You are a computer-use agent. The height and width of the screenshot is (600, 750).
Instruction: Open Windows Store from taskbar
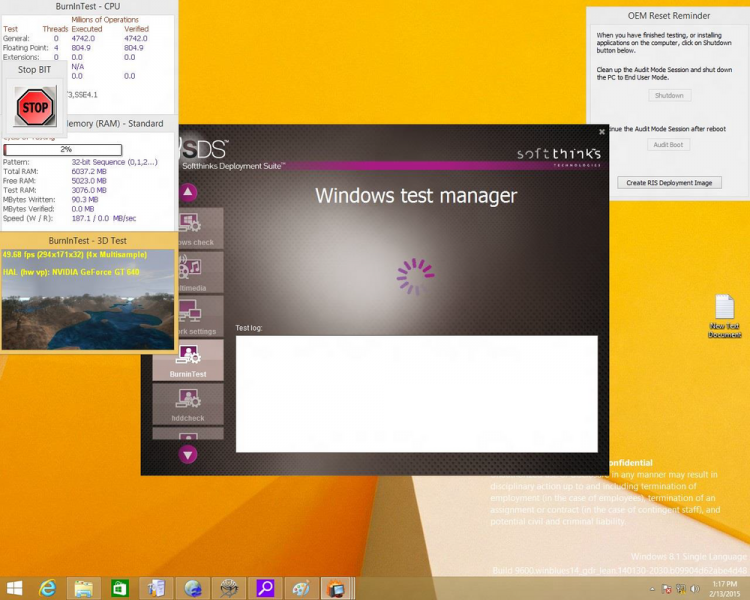pyautogui.click(x=120, y=588)
